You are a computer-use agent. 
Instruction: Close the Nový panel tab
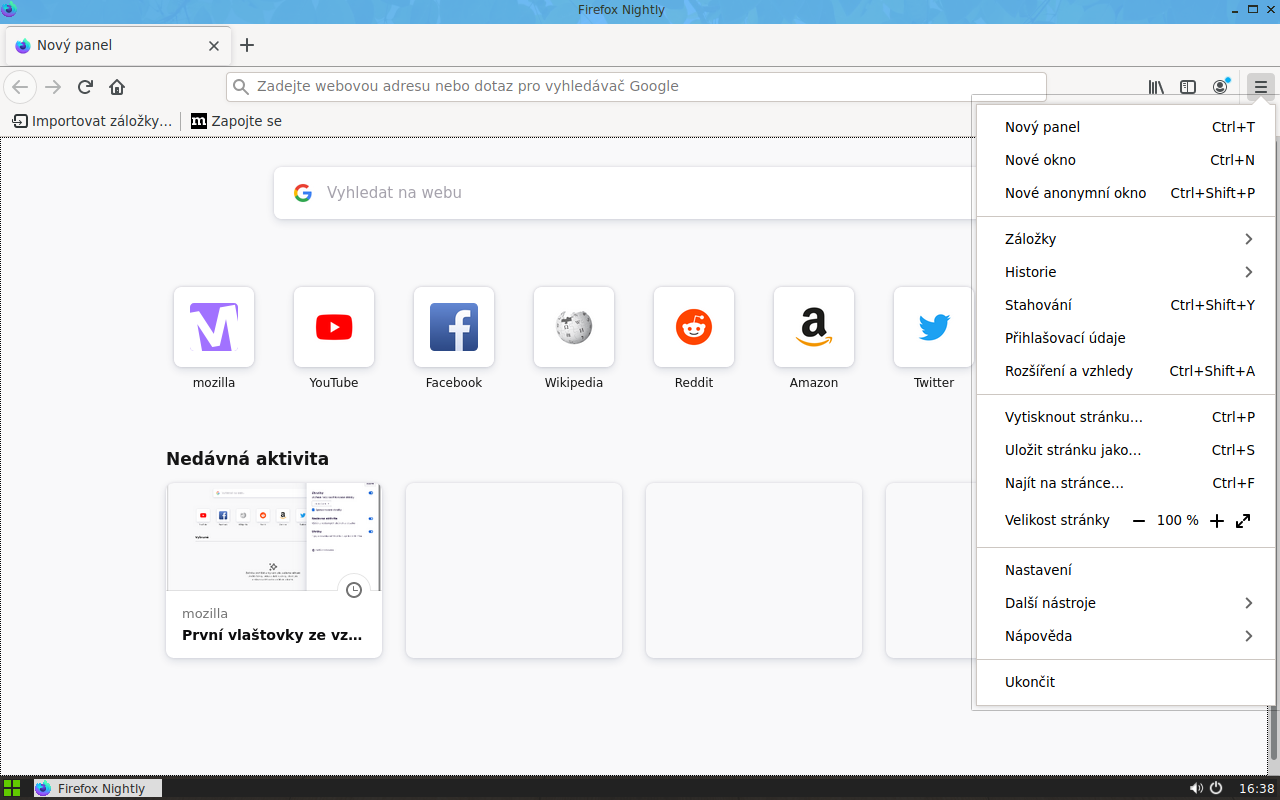pyautogui.click(x=213, y=45)
